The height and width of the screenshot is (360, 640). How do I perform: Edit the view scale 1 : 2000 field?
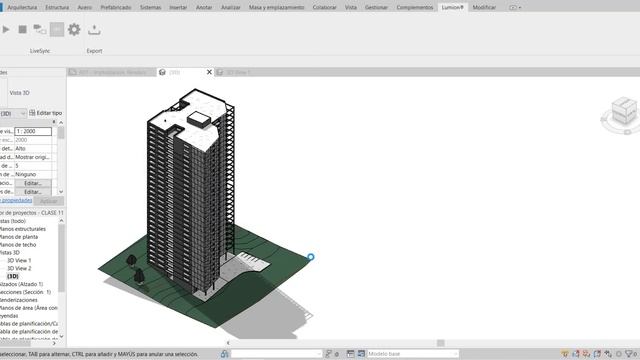33,131
